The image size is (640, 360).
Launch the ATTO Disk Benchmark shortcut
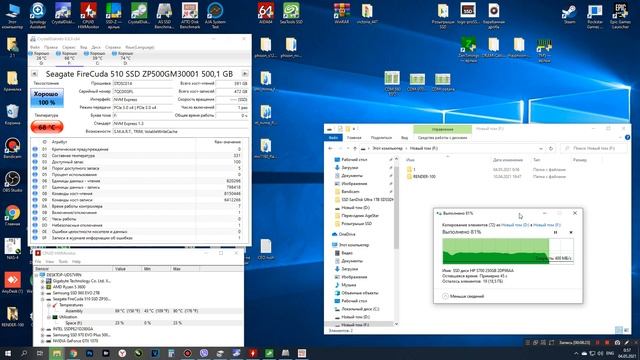[x=190, y=16]
